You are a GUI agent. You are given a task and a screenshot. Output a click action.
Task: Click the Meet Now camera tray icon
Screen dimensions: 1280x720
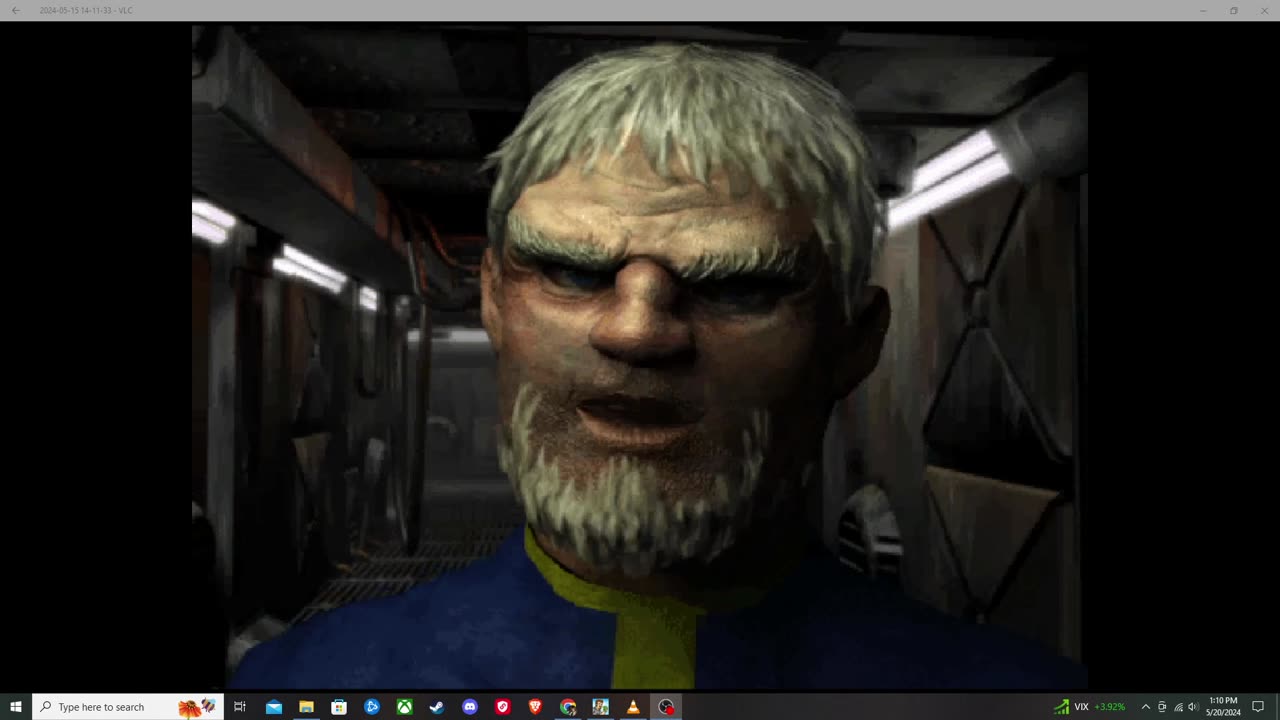(x=1162, y=707)
